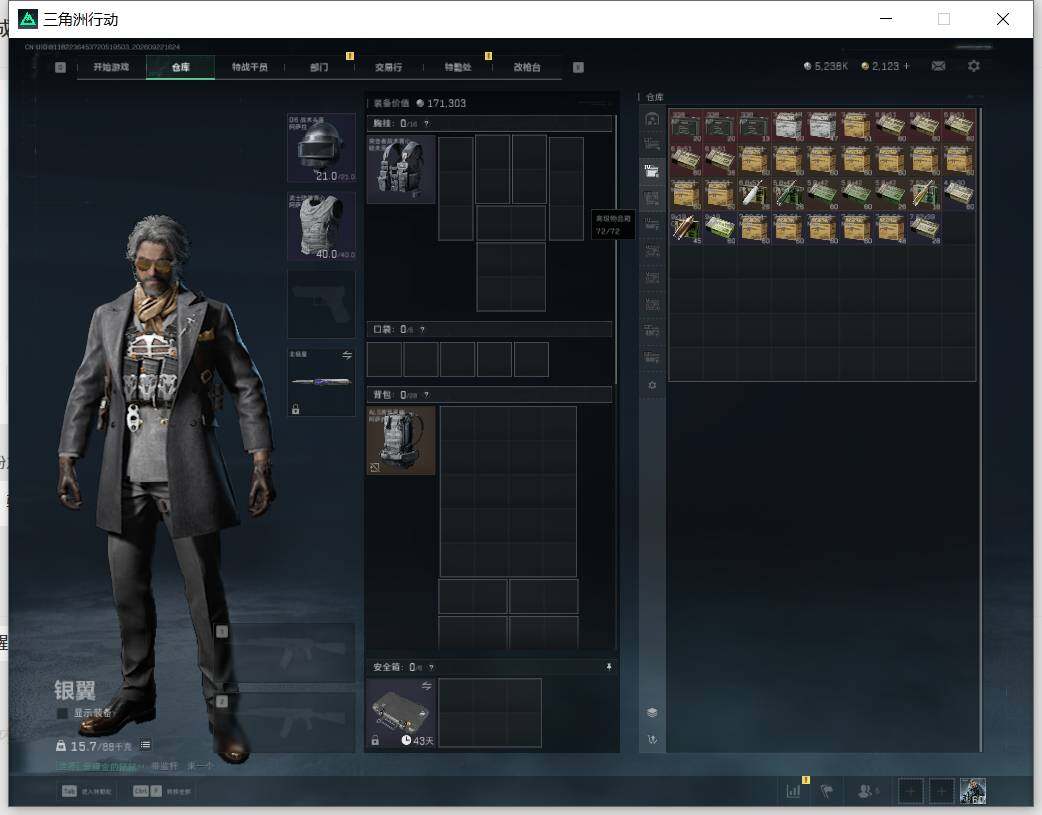
Task: Click the sort icon below the layers icon
Action: click(652, 740)
